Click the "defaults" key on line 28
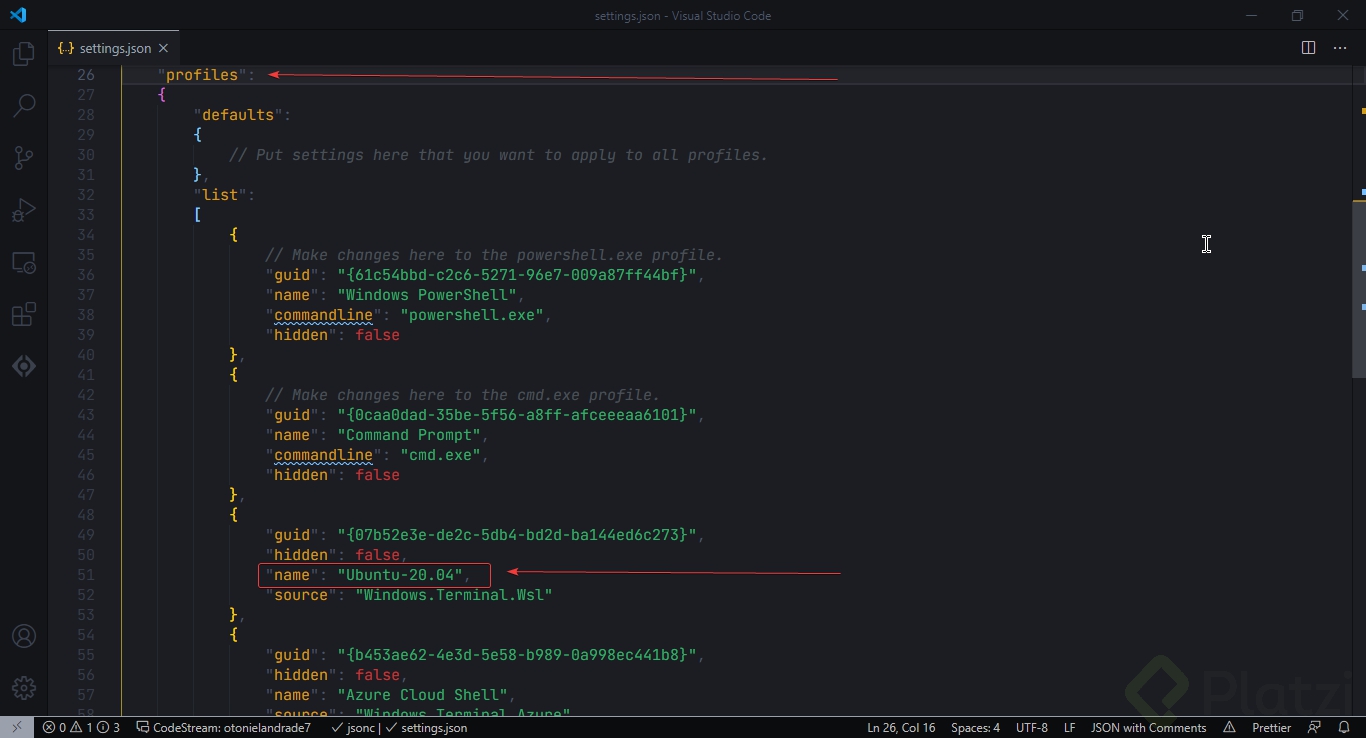 coord(238,115)
